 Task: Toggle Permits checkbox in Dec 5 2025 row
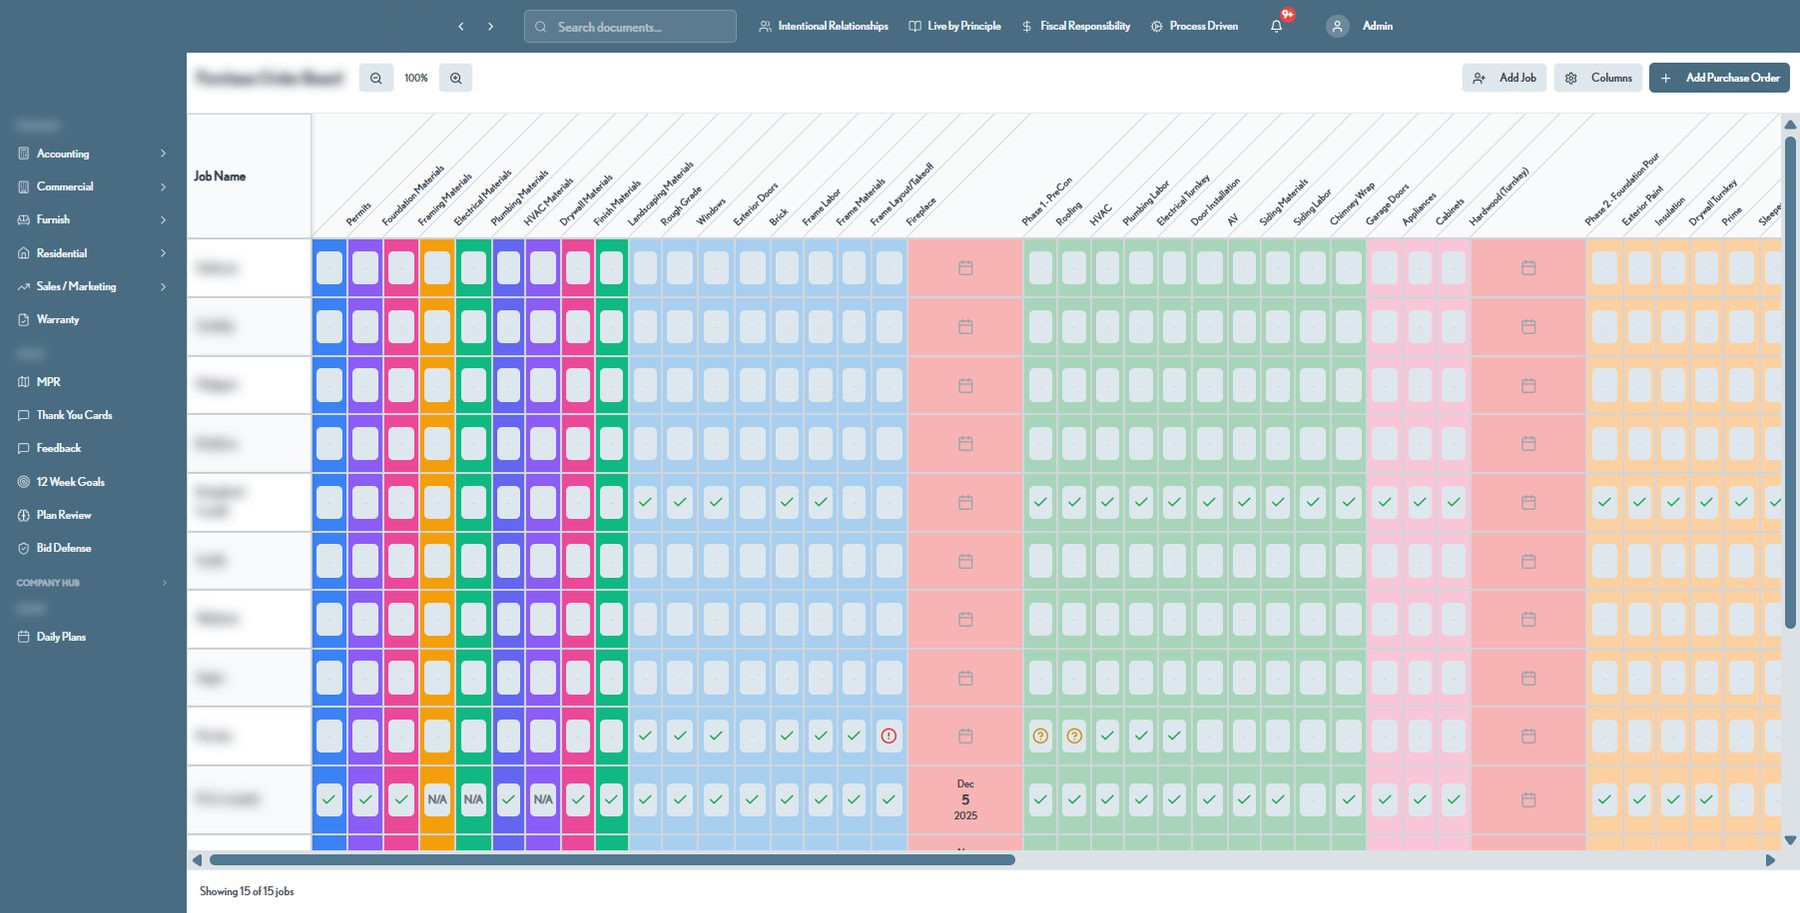pyautogui.click(x=329, y=800)
